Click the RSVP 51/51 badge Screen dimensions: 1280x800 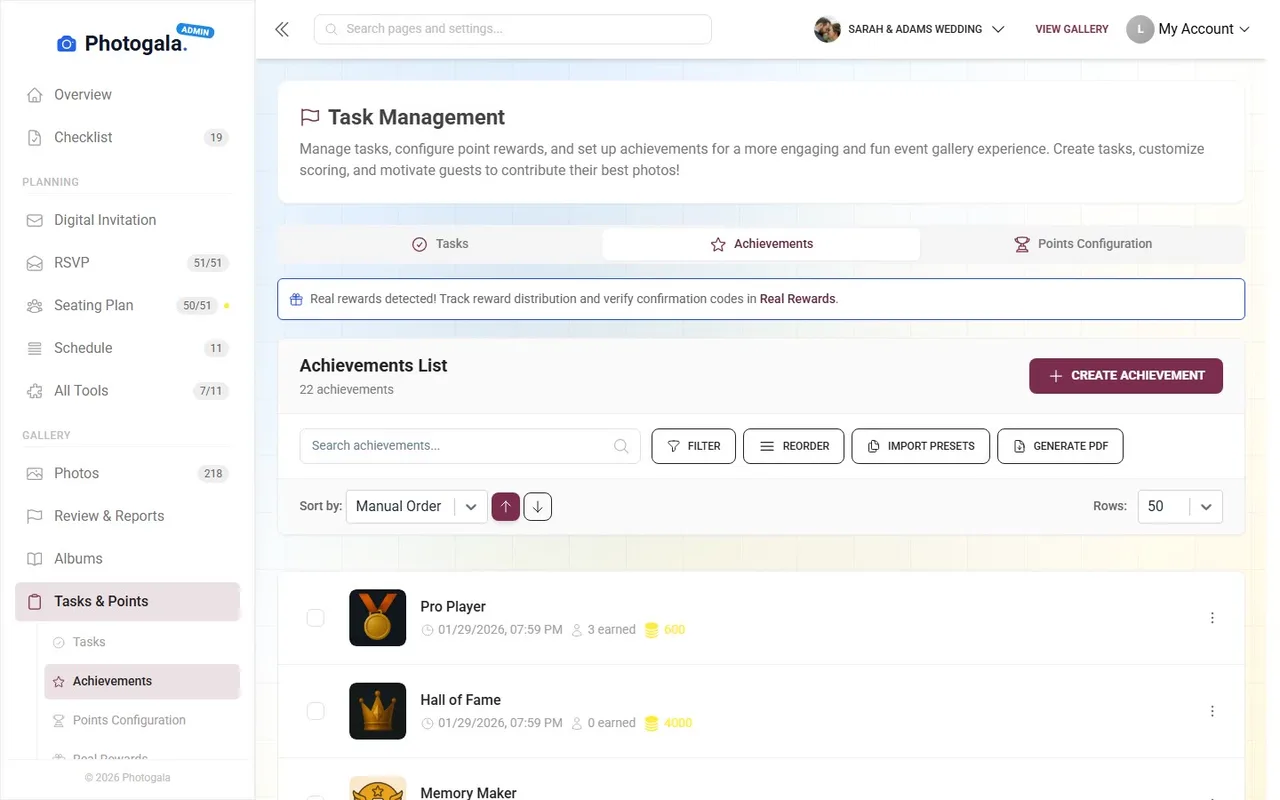[208, 263]
